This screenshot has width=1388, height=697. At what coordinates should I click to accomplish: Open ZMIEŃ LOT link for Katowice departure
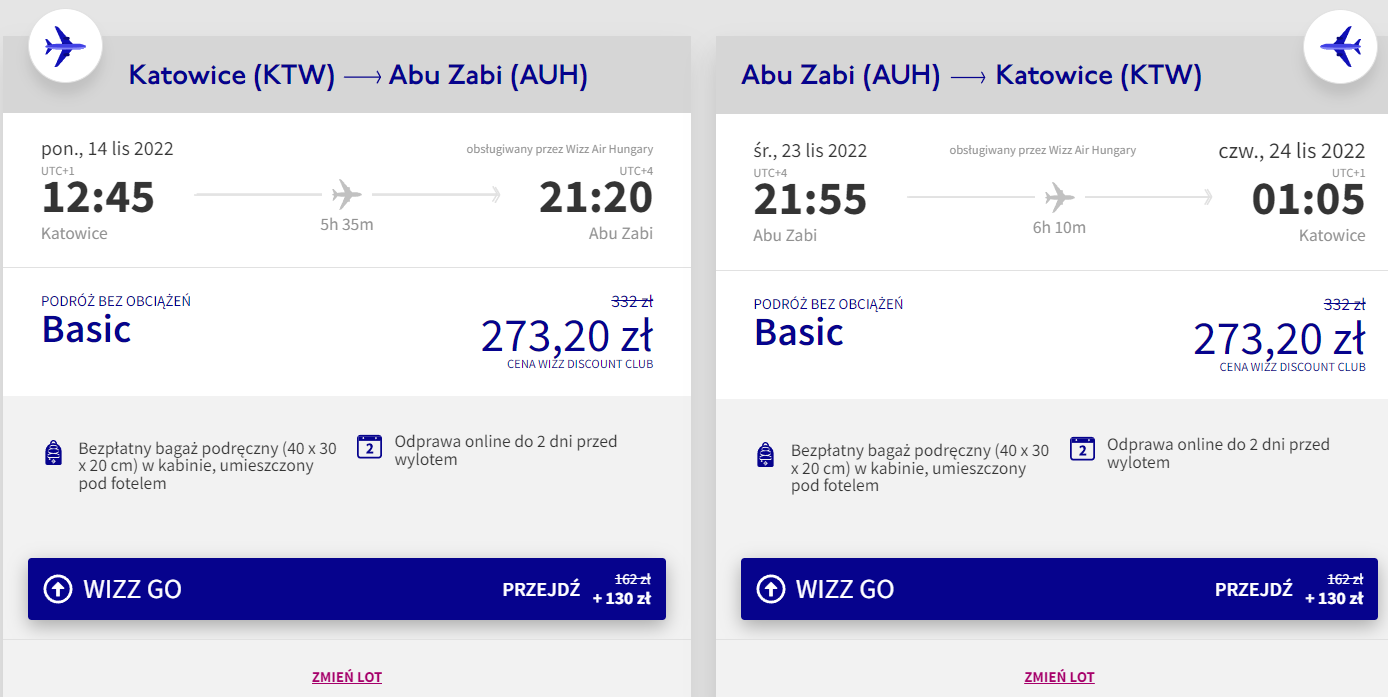[x=347, y=677]
